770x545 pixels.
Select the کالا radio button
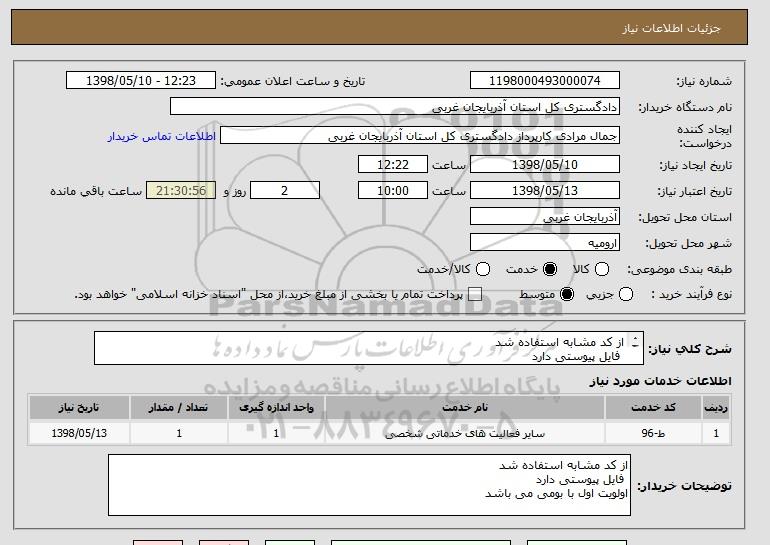point(602,269)
